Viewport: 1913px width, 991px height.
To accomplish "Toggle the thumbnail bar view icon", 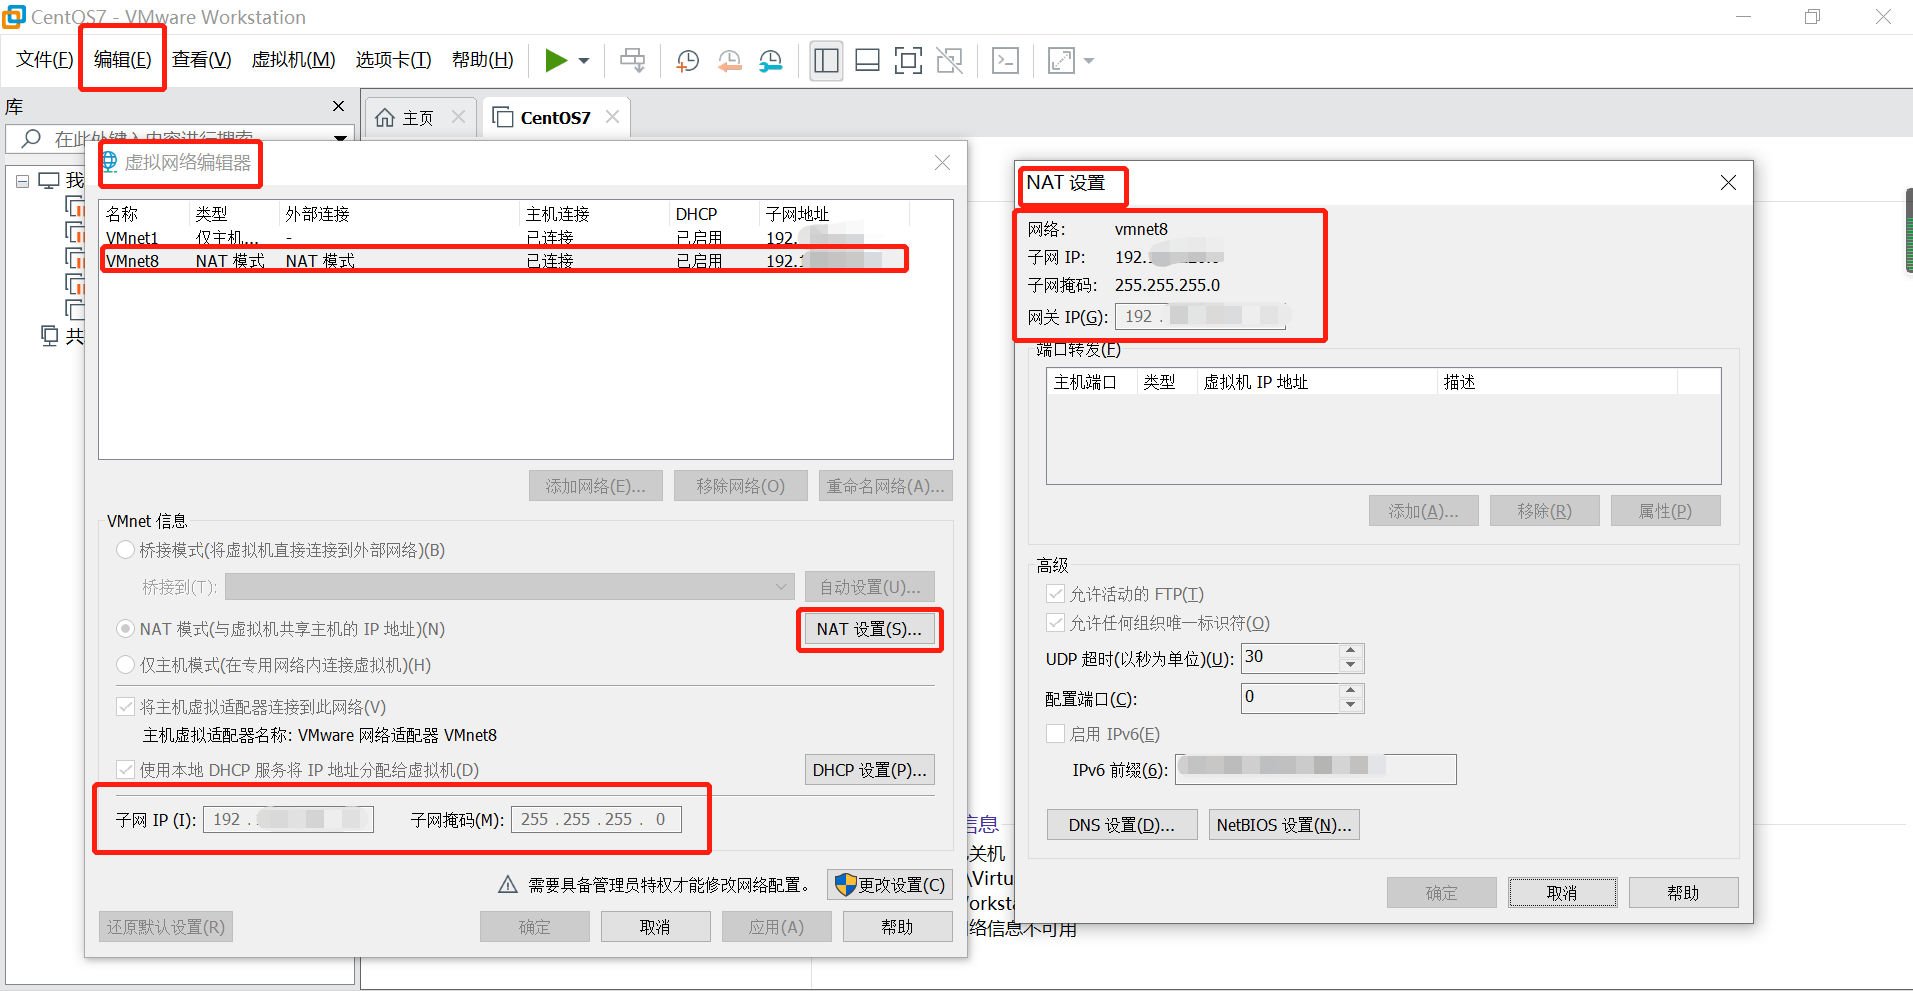I will coord(867,61).
